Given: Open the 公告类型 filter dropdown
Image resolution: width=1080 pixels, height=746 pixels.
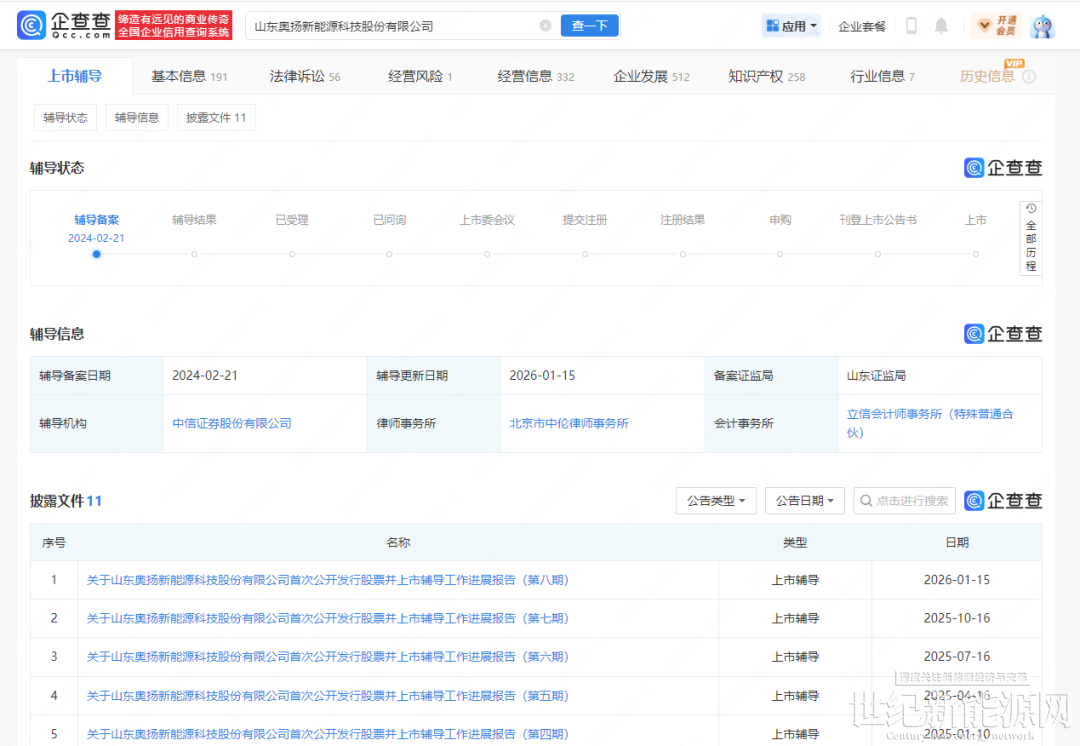Looking at the screenshot, I should coord(716,501).
